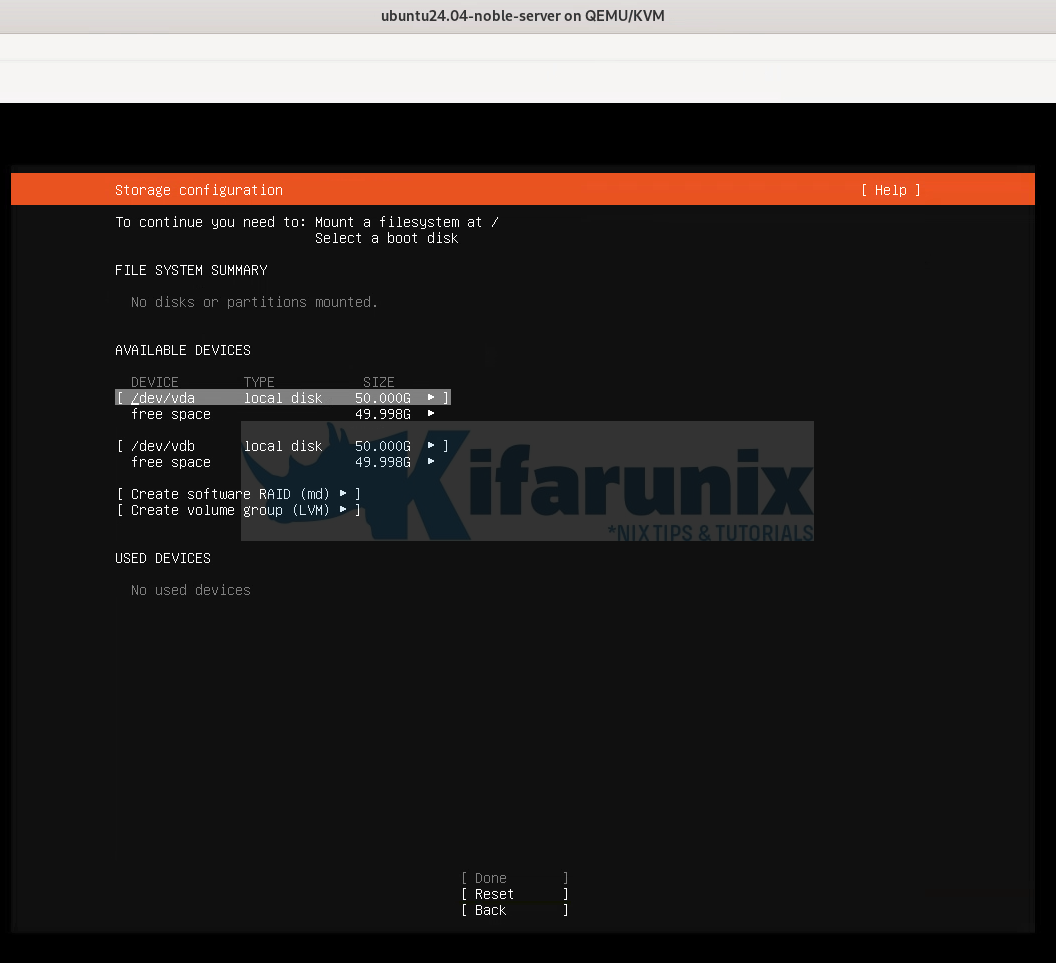
Task: Select the /dev/vda local disk entry
Action: click(x=283, y=398)
